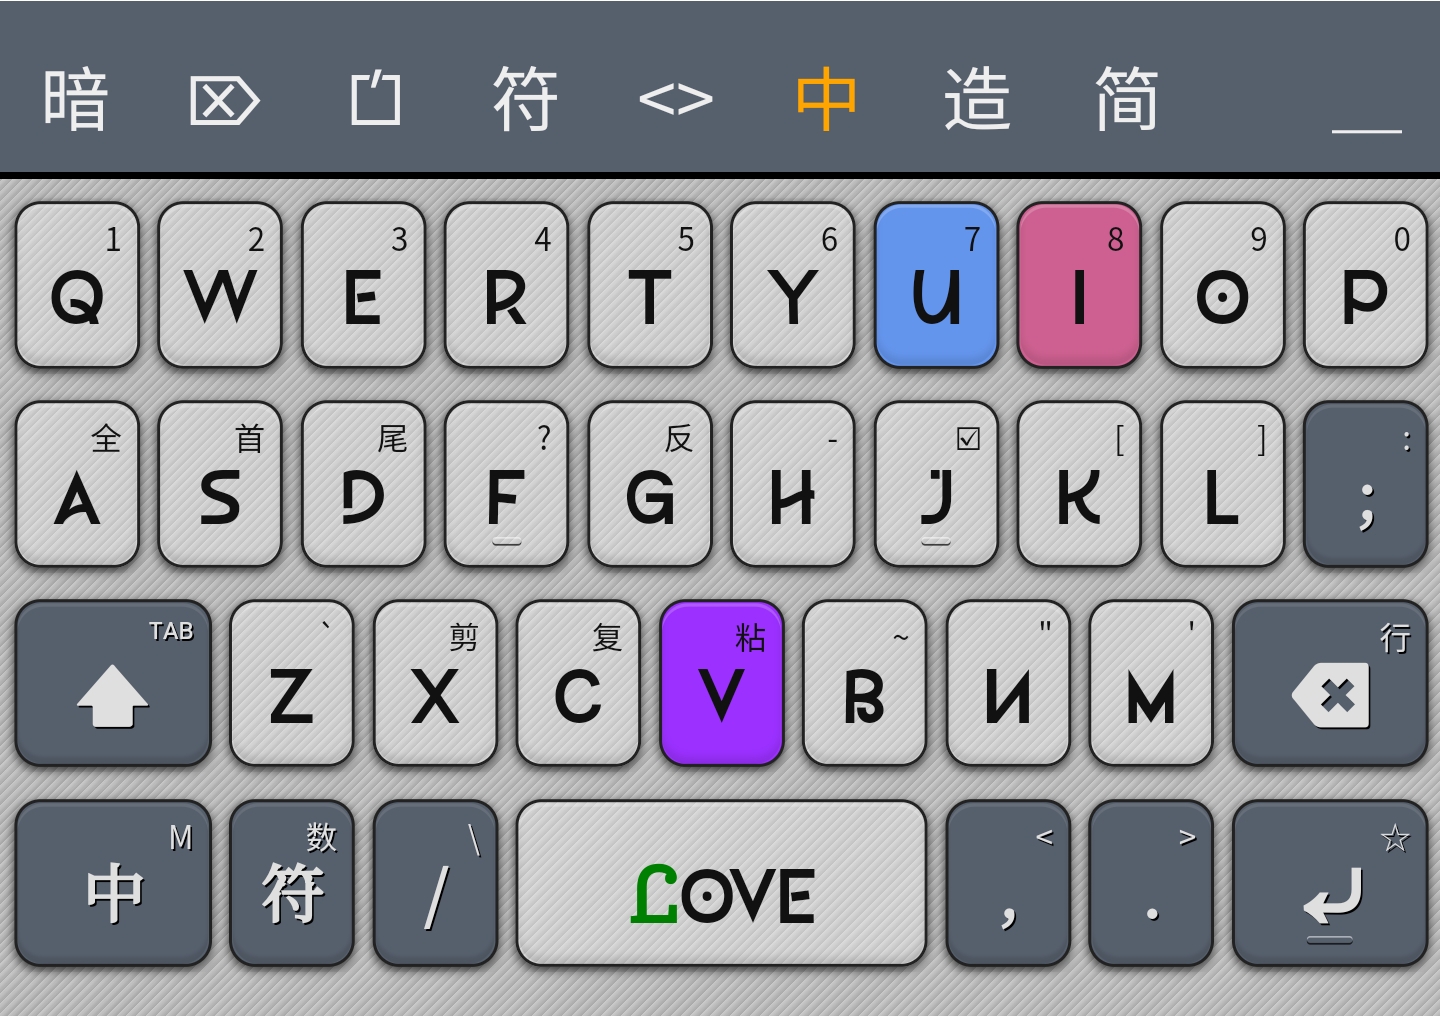Click the clipboard icon in top bar
The image size is (1440, 1016).
(x=376, y=99)
